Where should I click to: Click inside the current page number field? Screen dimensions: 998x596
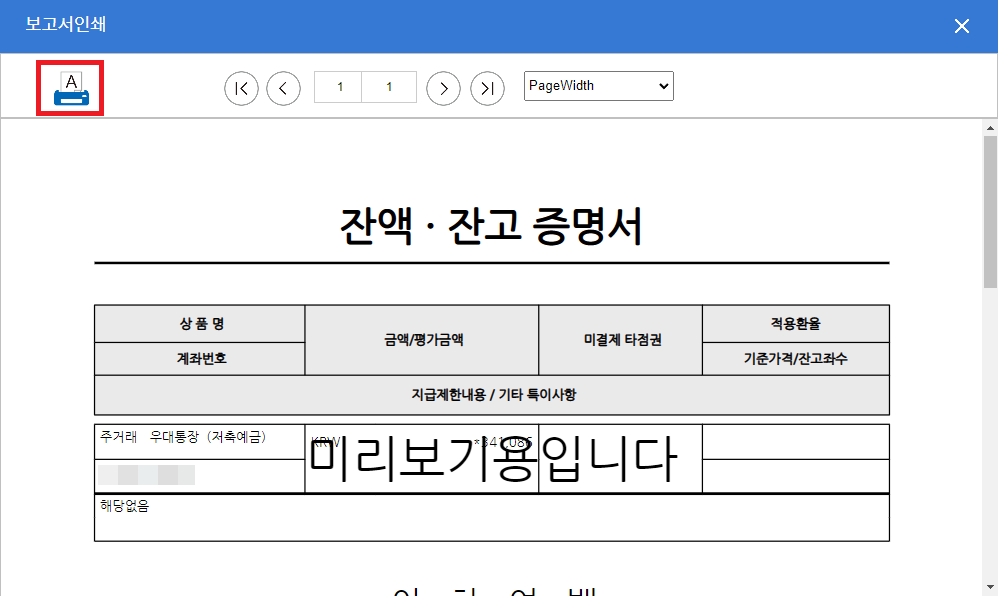pyautogui.click(x=337, y=88)
